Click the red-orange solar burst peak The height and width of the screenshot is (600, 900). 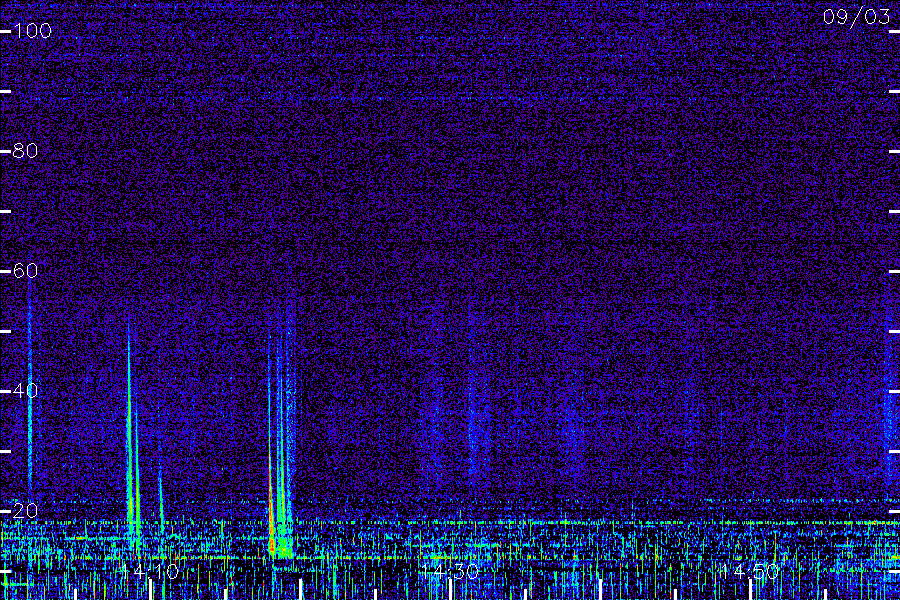(x=271, y=505)
